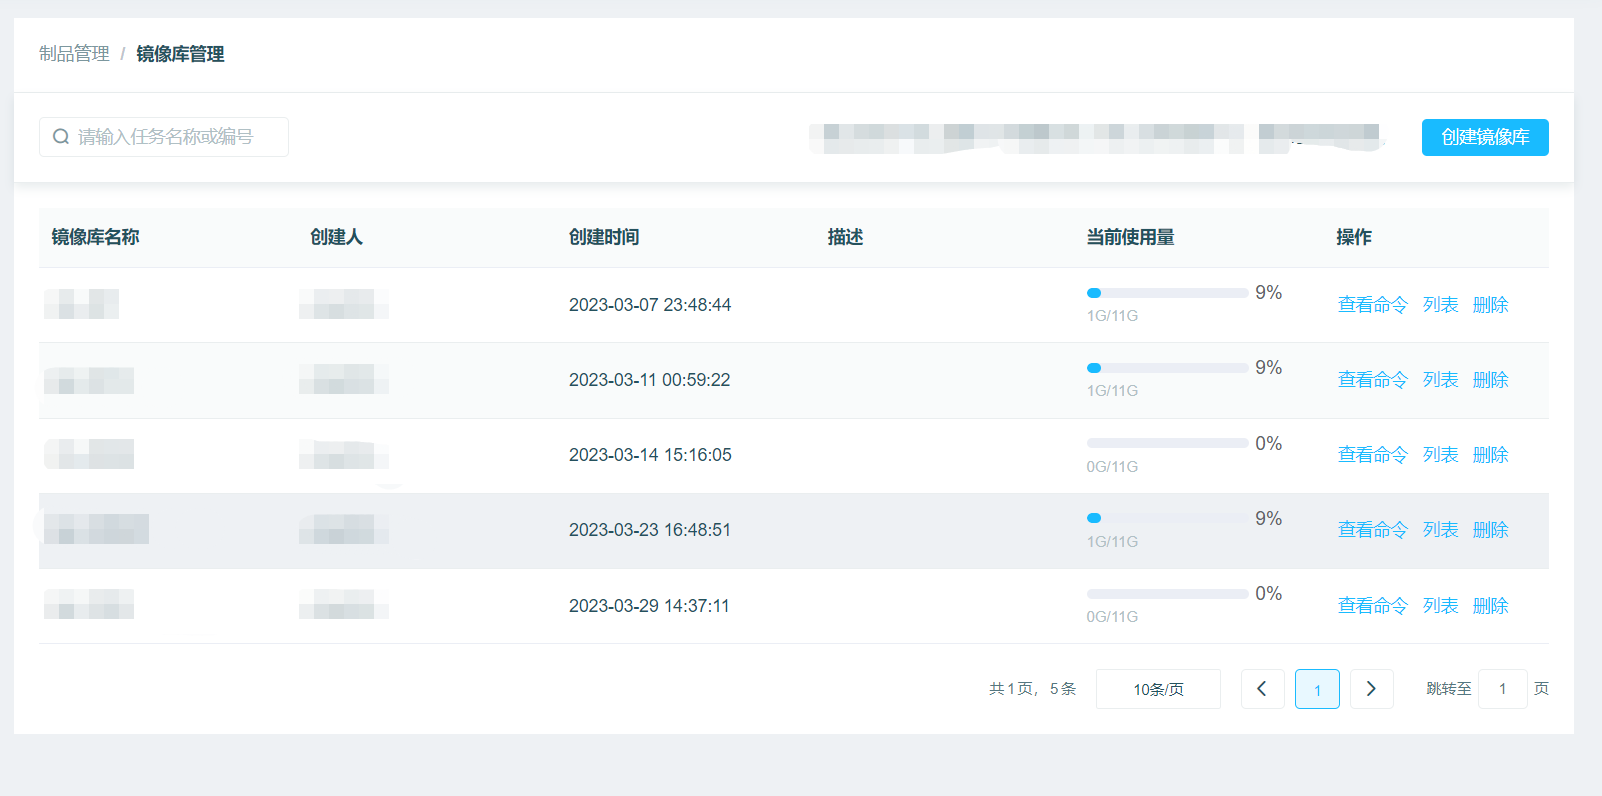Open 列表 for 2023-03-11 00:59:22 row
Screen dimensions: 1602x796
coord(1440,380)
